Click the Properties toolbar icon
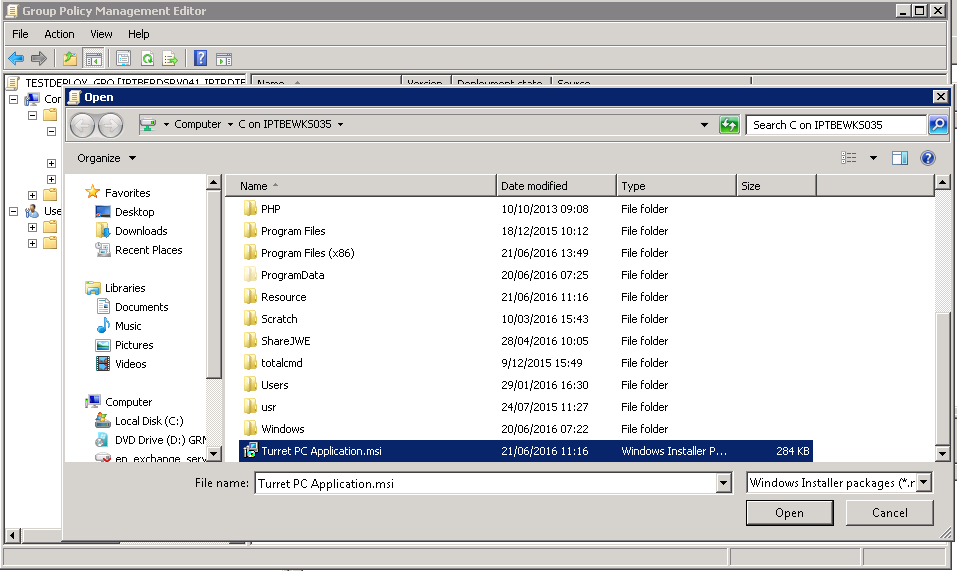The image size is (957, 571). (123, 59)
